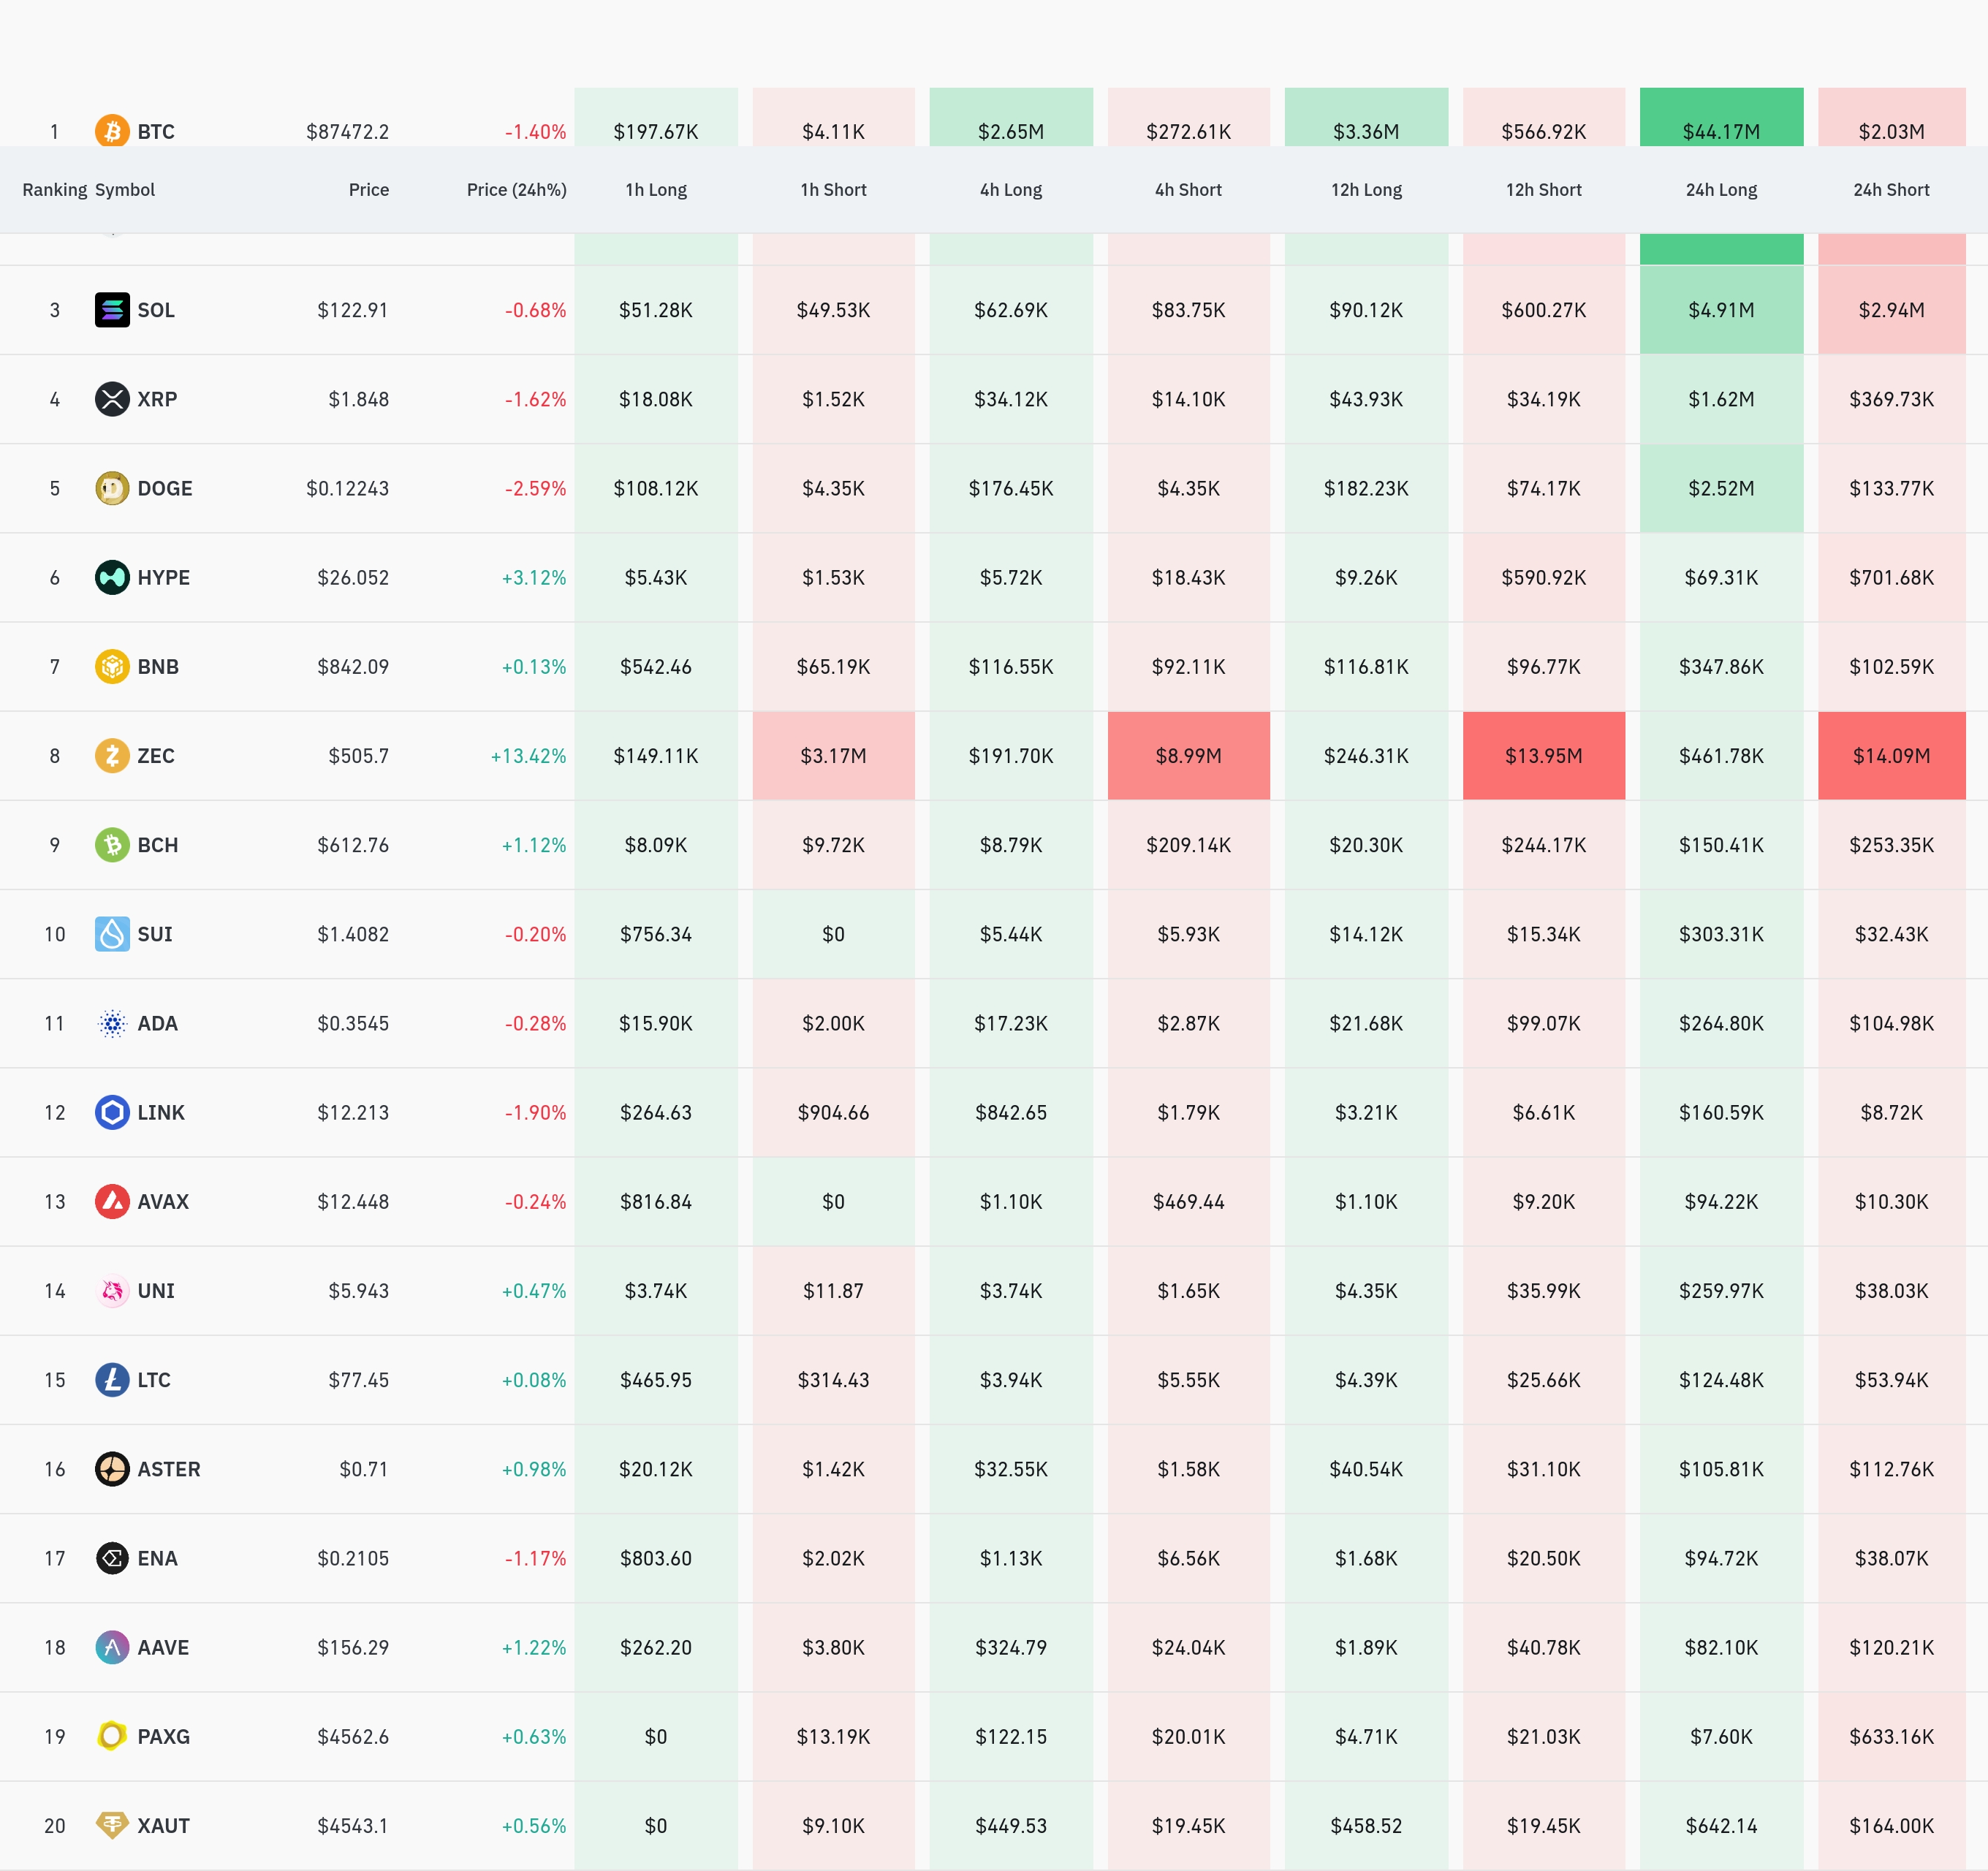Sort by 1h Short column header
The image size is (1988, 1871).
point(833,190)
